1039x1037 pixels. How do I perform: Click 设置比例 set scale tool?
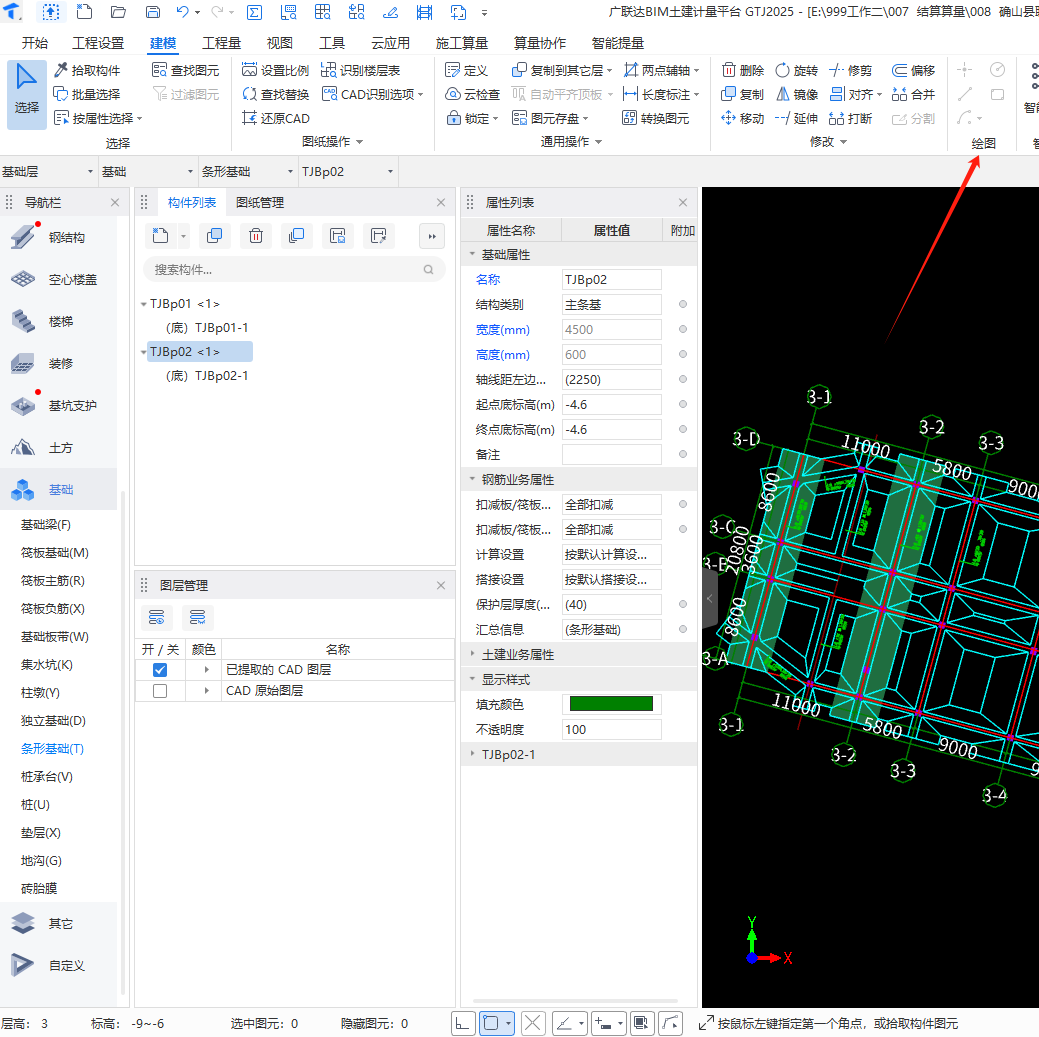click(276, 70)
